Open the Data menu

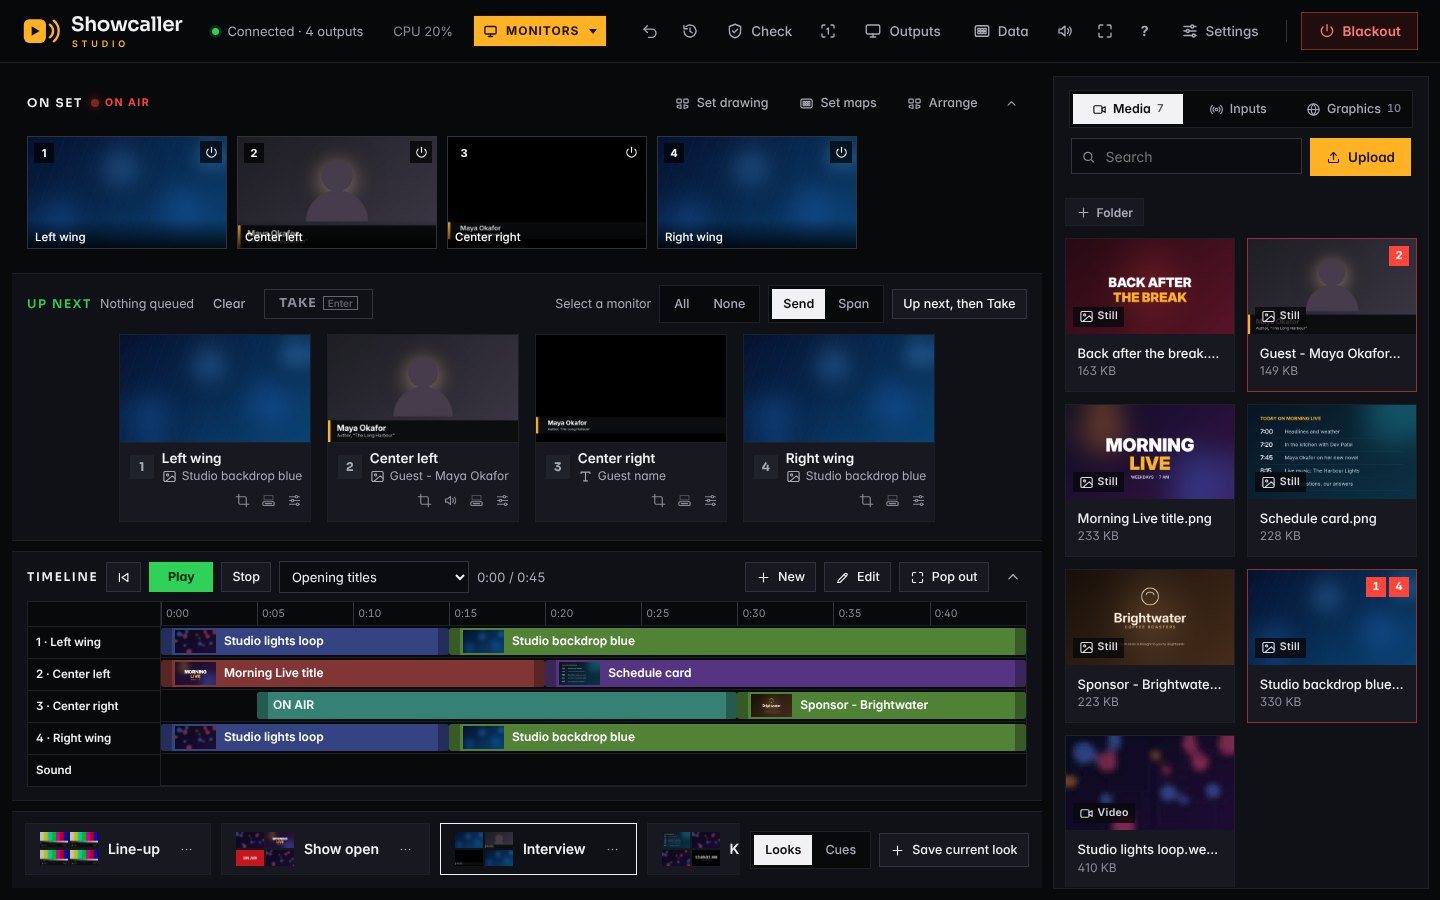(1002, 31)
